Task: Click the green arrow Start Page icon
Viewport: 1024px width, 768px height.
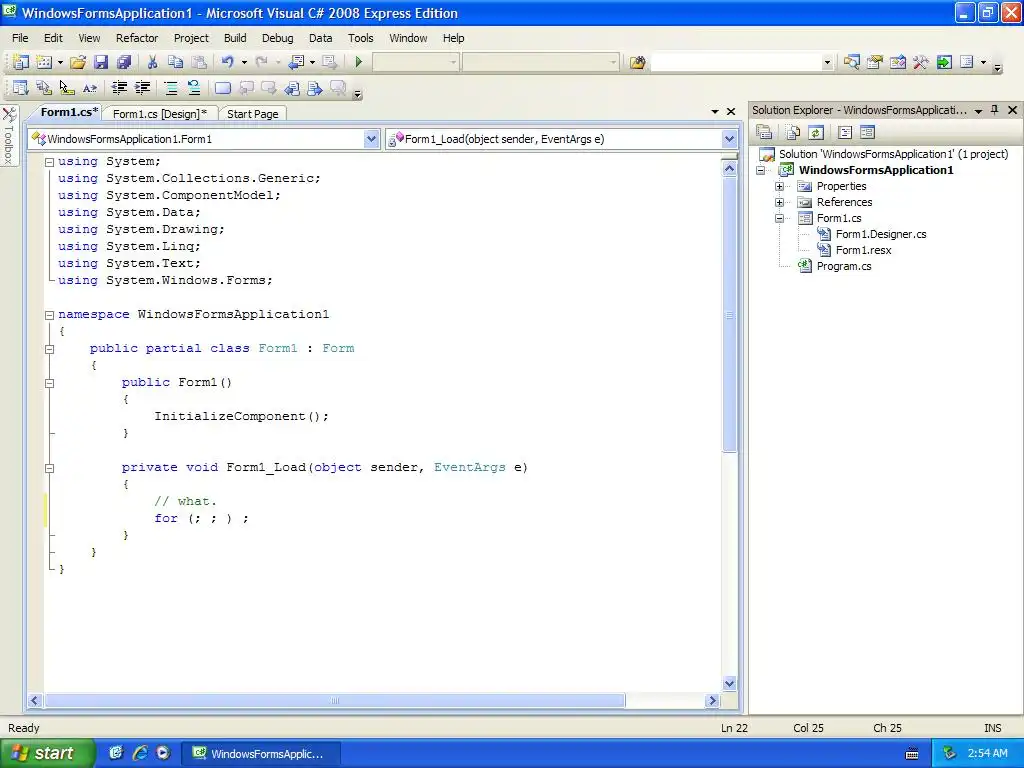Action: pyautogui.click(x=944, y=62)
